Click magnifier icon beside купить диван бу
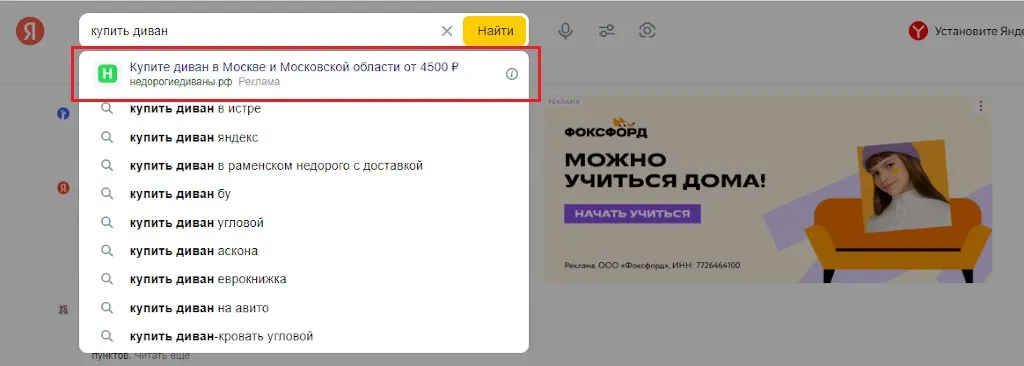This screenshot has width=1024, height=366. pos(106,193)
